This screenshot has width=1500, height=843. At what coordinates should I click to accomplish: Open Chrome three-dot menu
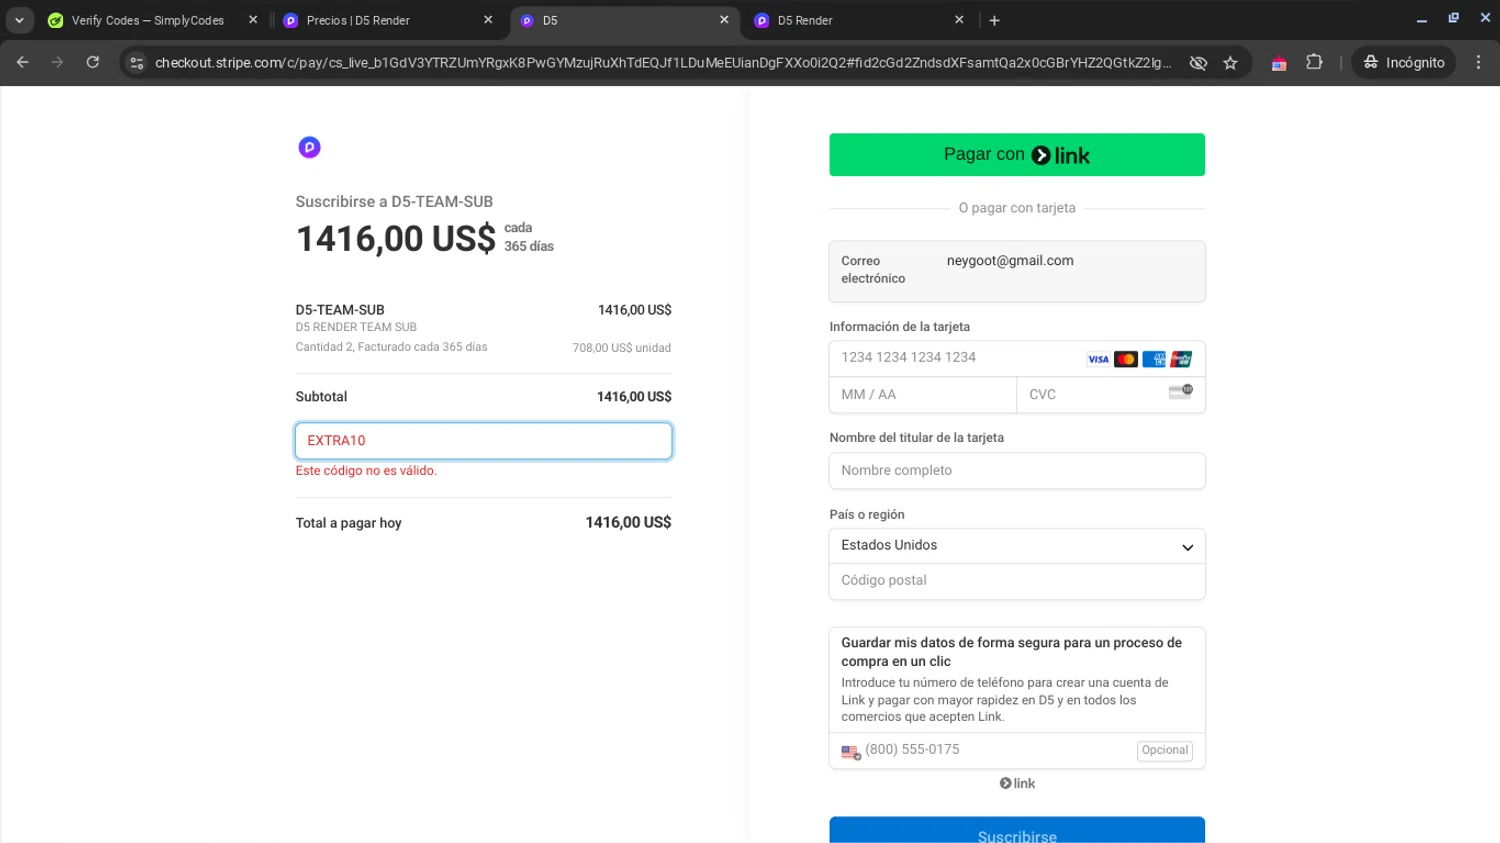tap(1478, 62)
